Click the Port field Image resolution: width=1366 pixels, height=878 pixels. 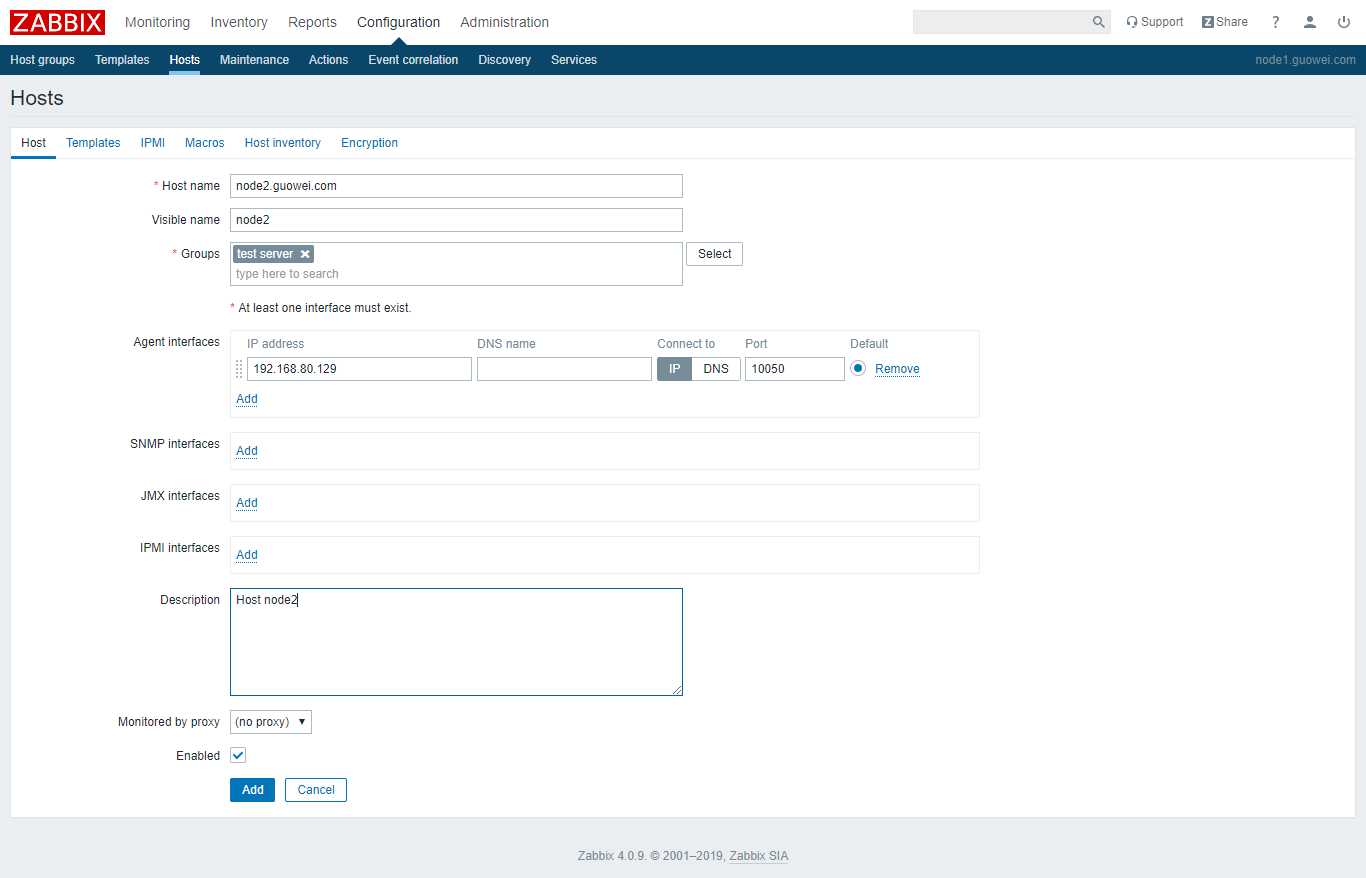coord(795,369)
